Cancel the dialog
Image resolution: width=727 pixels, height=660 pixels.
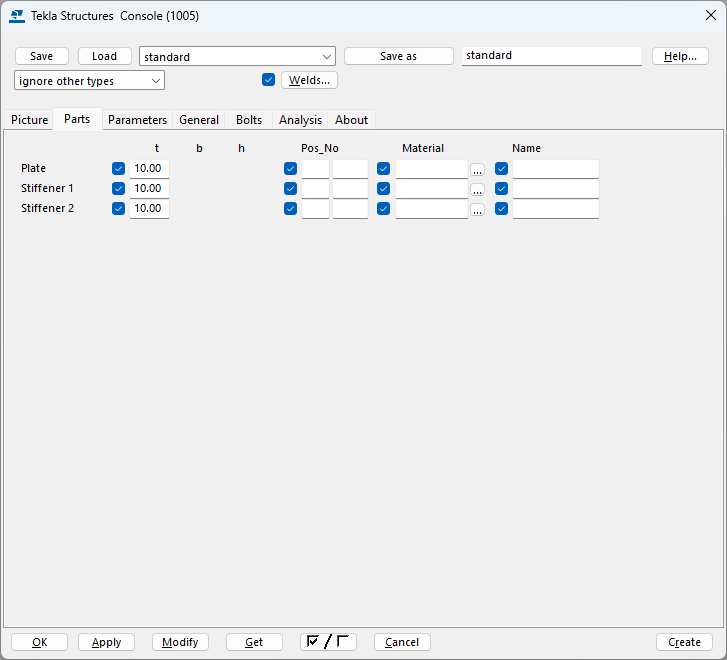coord(402,642)
